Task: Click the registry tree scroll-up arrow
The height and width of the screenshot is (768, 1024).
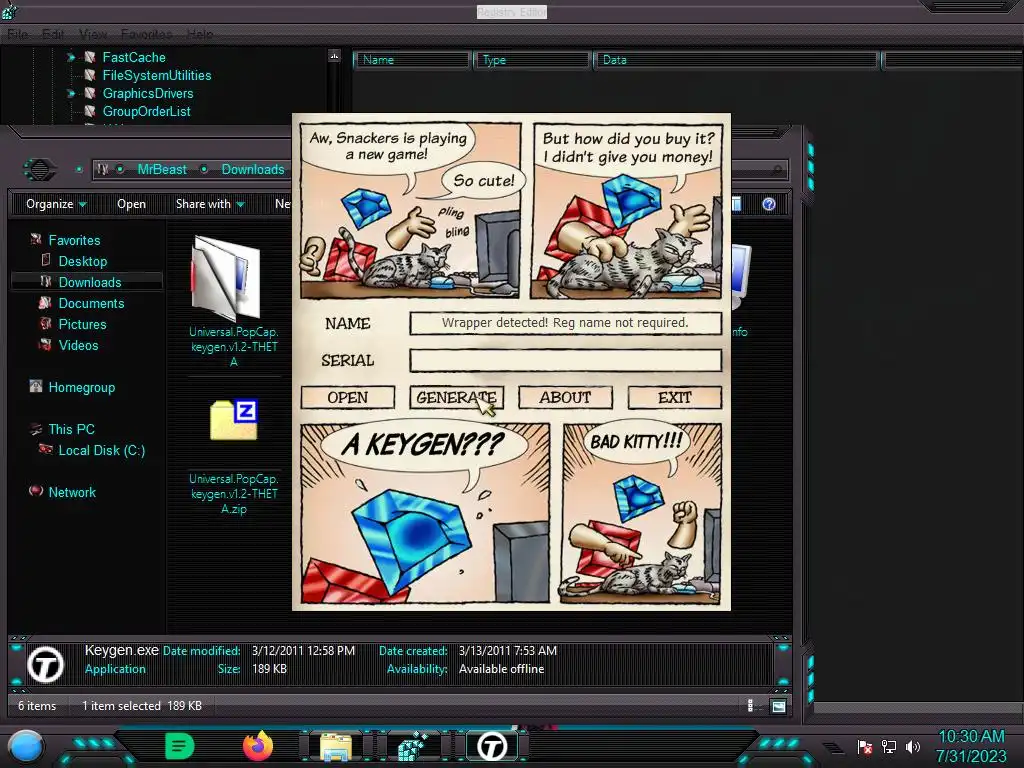Action: coord(334,56)
